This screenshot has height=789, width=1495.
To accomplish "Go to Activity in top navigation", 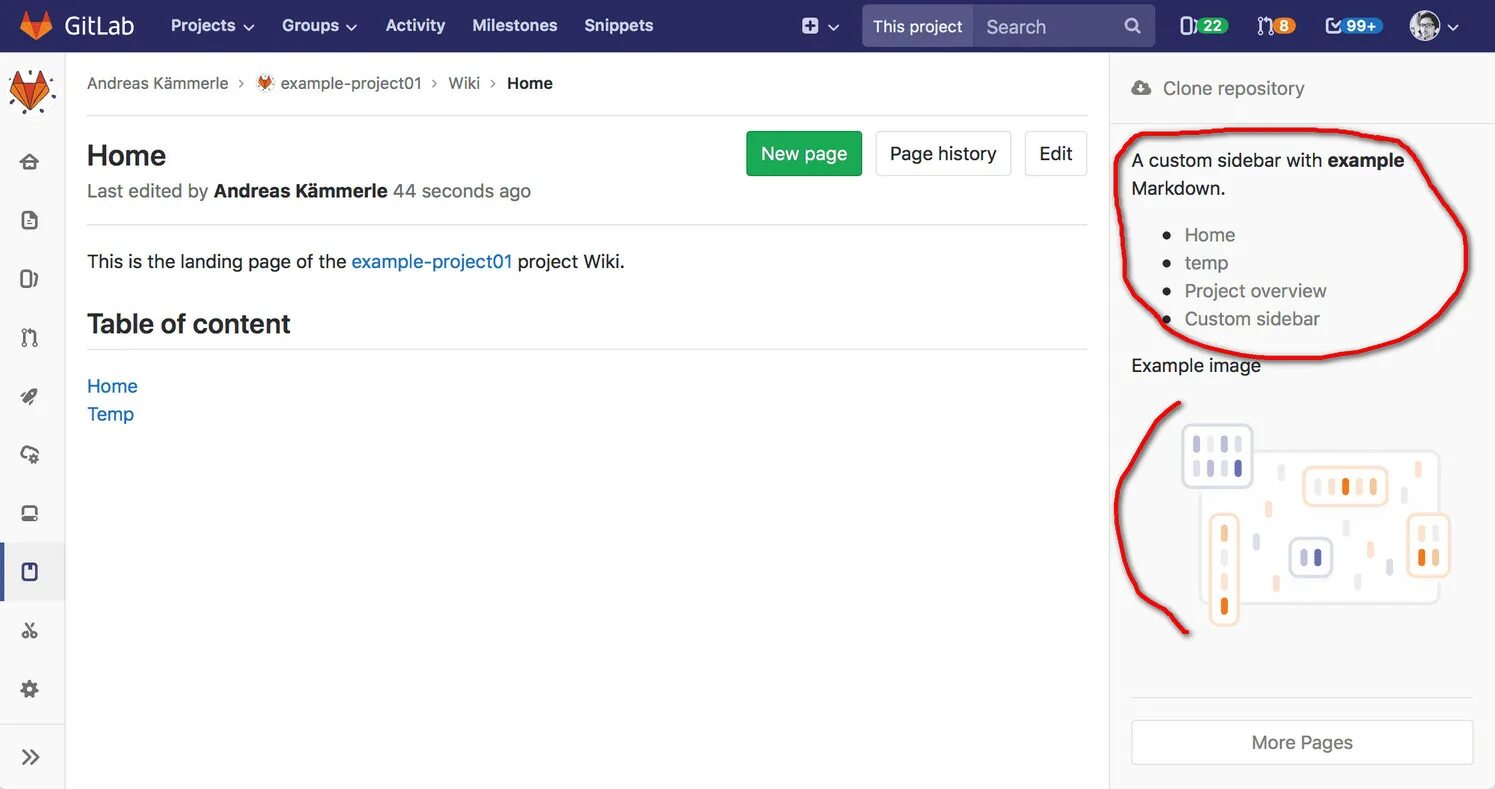I will tap(415, 26).
